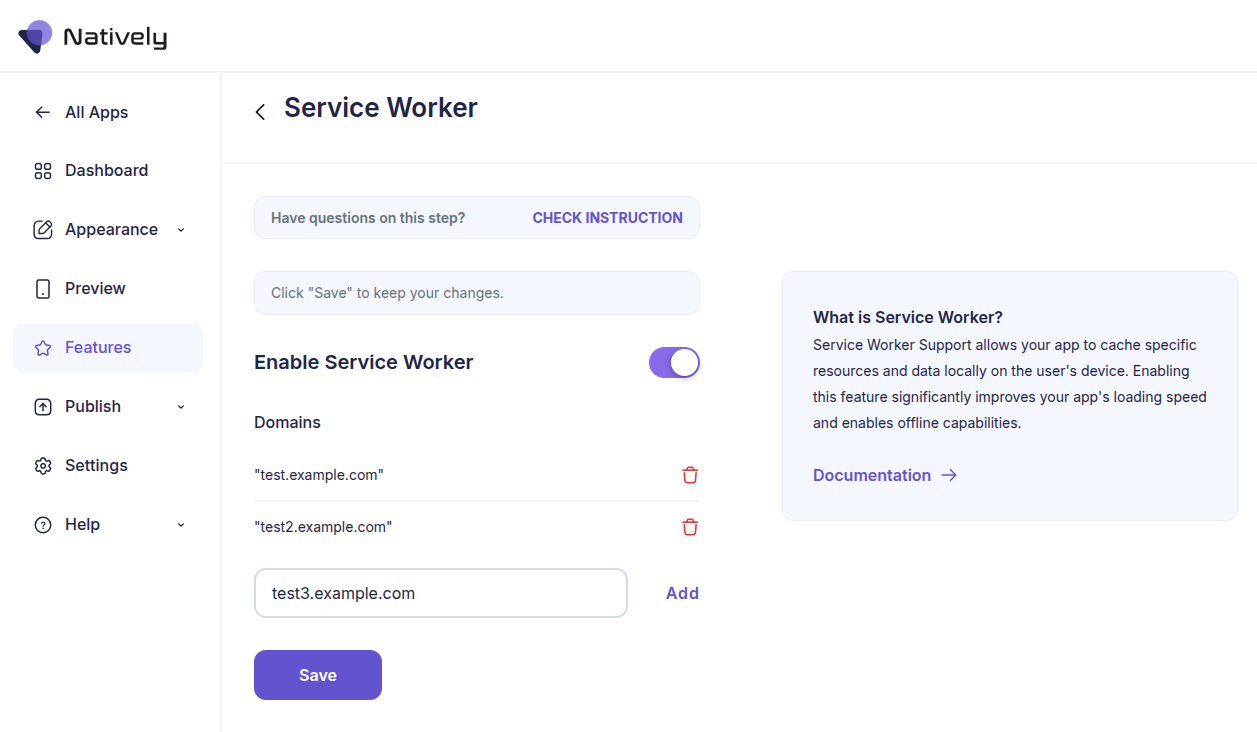1257x732 pixels.
Task: Click the arrow next to Documentation
Action: (x=949, y=475)
